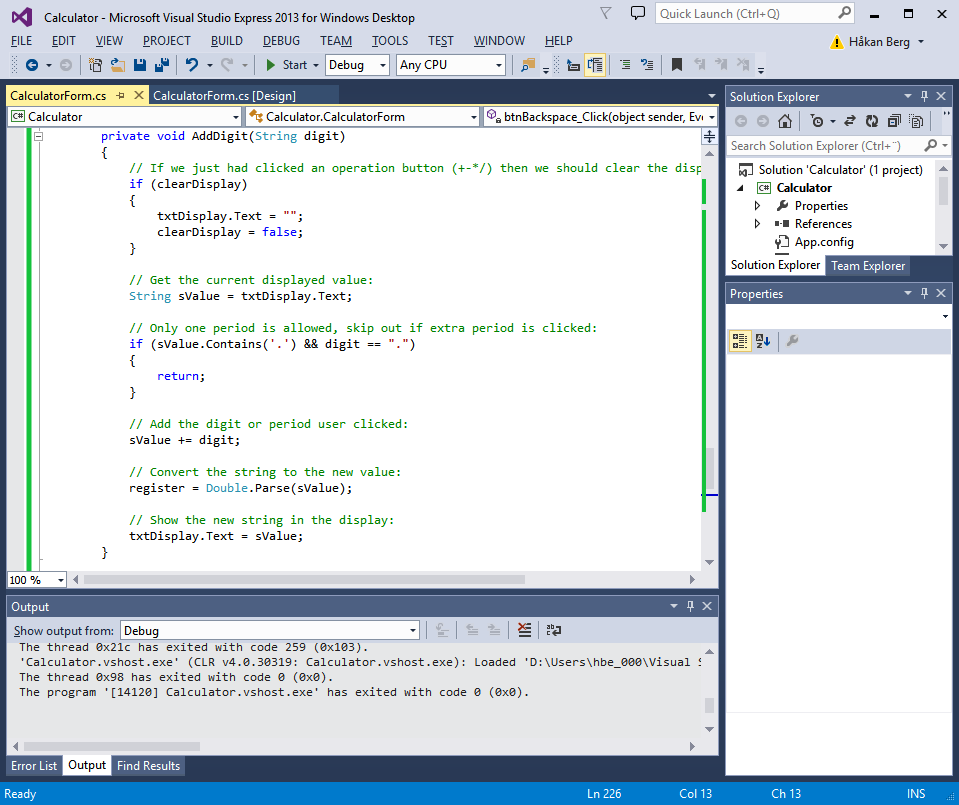959x805 pixels.
Task: Click the account warning triangle icon
Action: tap(836, 42)
